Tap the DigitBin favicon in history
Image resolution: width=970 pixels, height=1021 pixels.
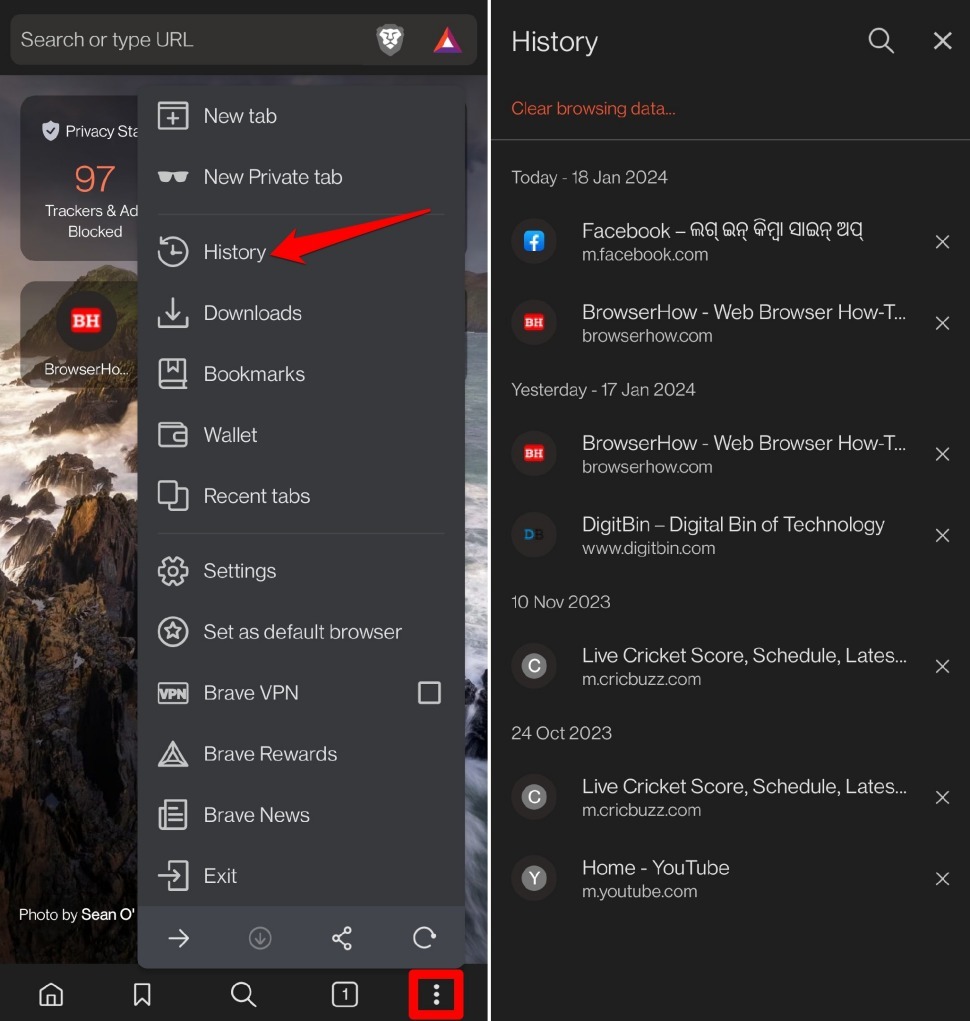pos(534,535)
